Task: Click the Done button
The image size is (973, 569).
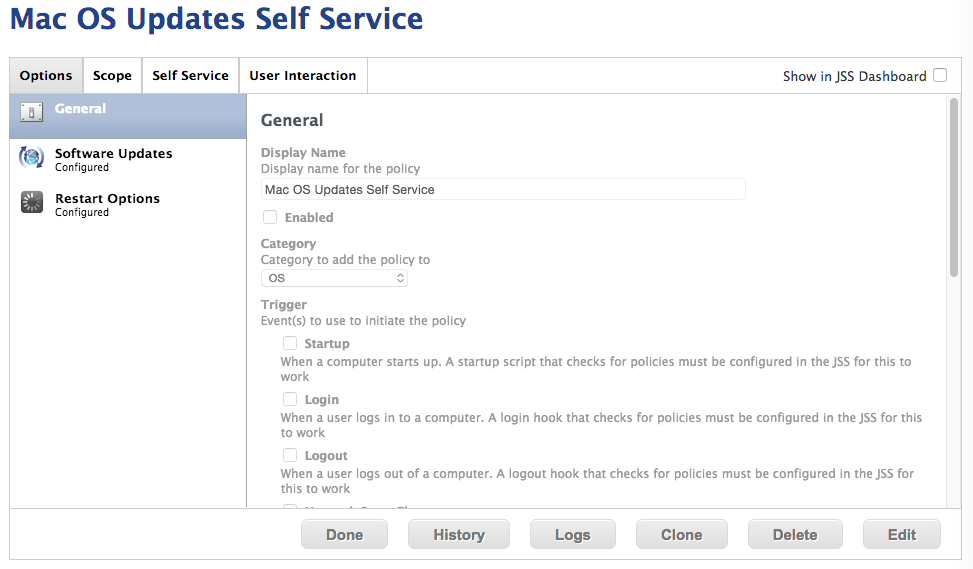Action: pos(344,534)
